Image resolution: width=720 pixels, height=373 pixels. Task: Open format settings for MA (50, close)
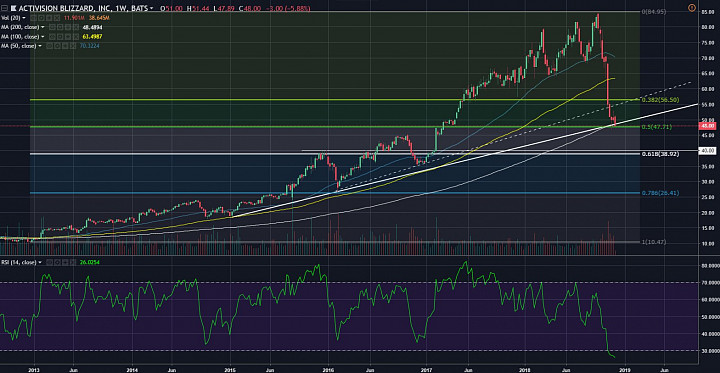(57, 46)
